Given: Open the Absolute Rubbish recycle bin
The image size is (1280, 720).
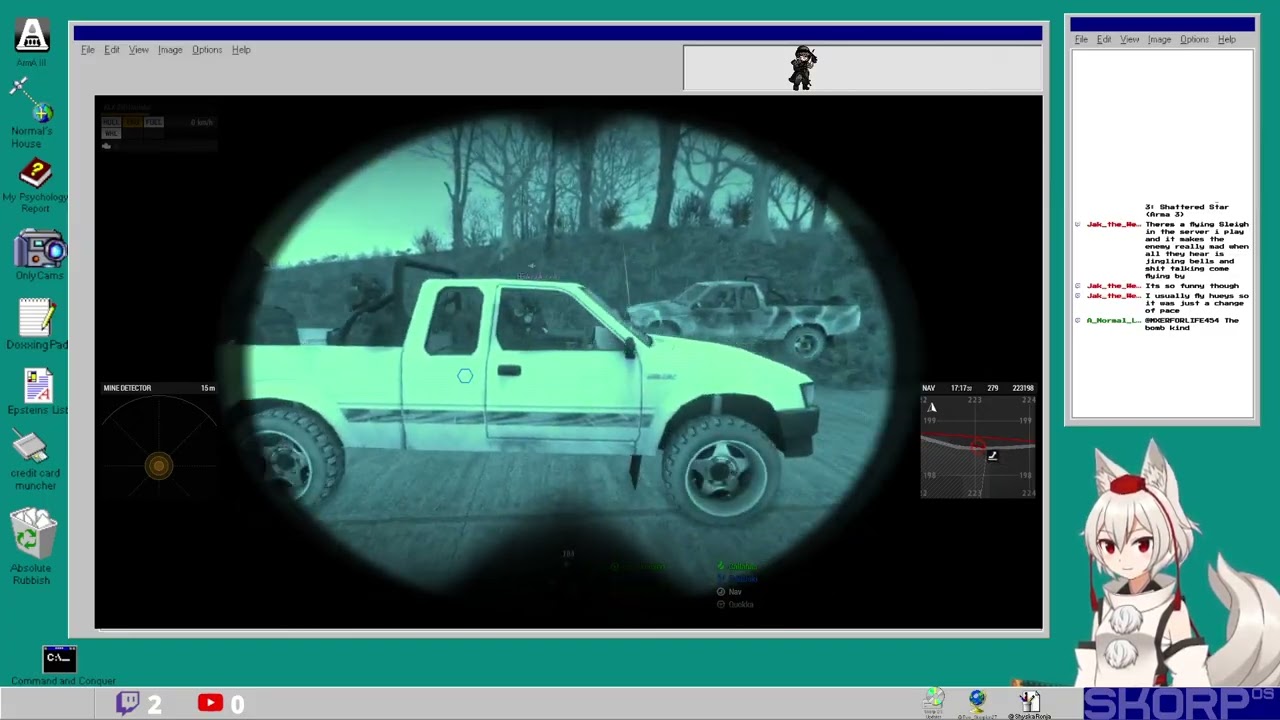Looking at the screenshot, I should 31,531.
